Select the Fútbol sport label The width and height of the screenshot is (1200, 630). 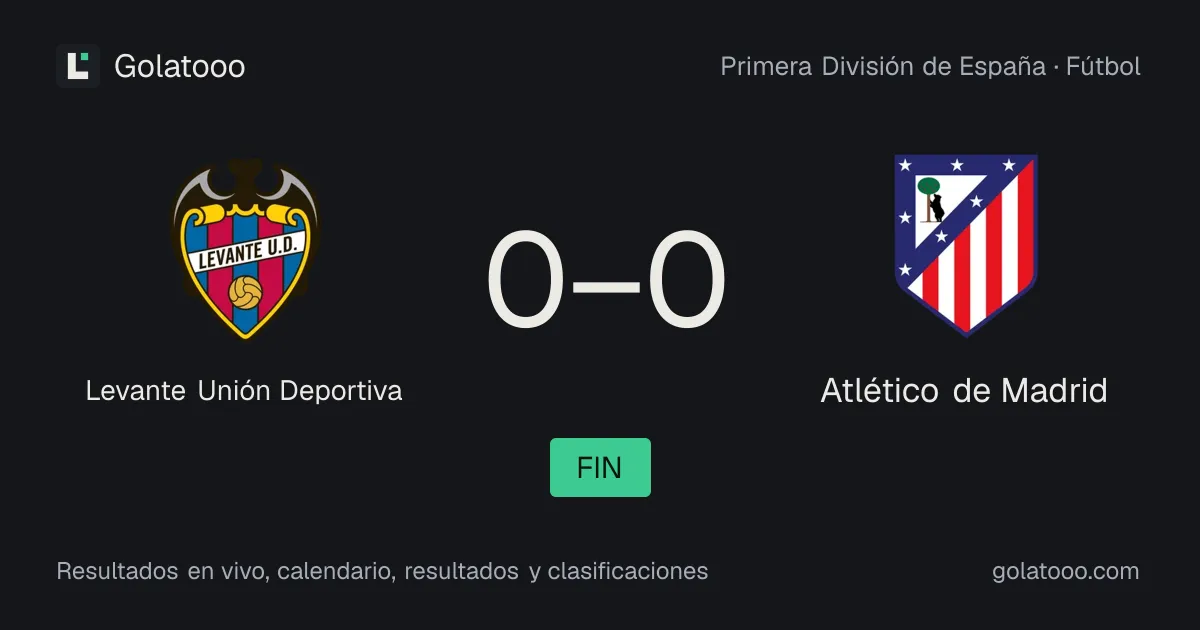(x=1103, y=67)
